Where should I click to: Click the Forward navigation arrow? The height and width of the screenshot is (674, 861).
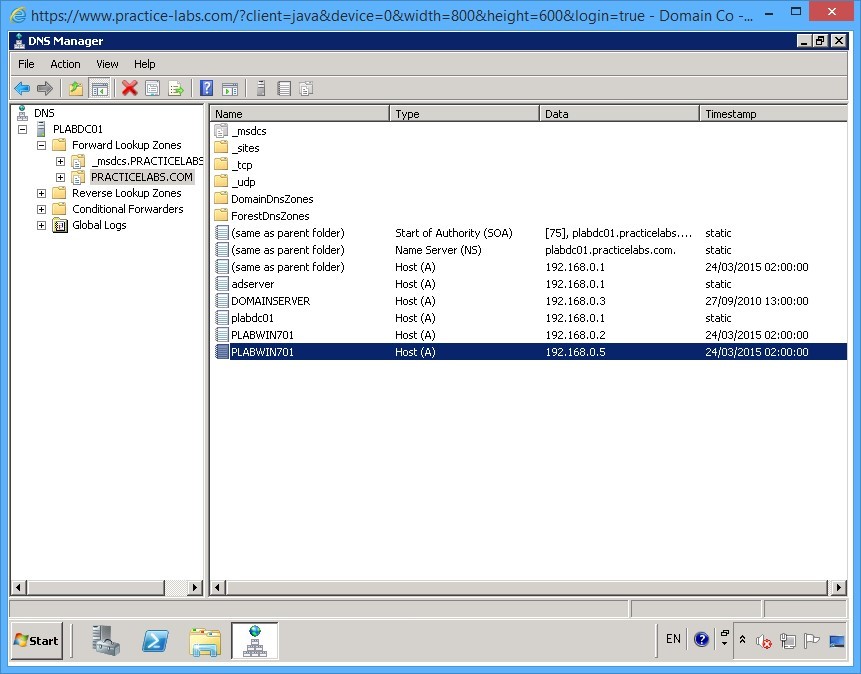click(x=45, y=88)
